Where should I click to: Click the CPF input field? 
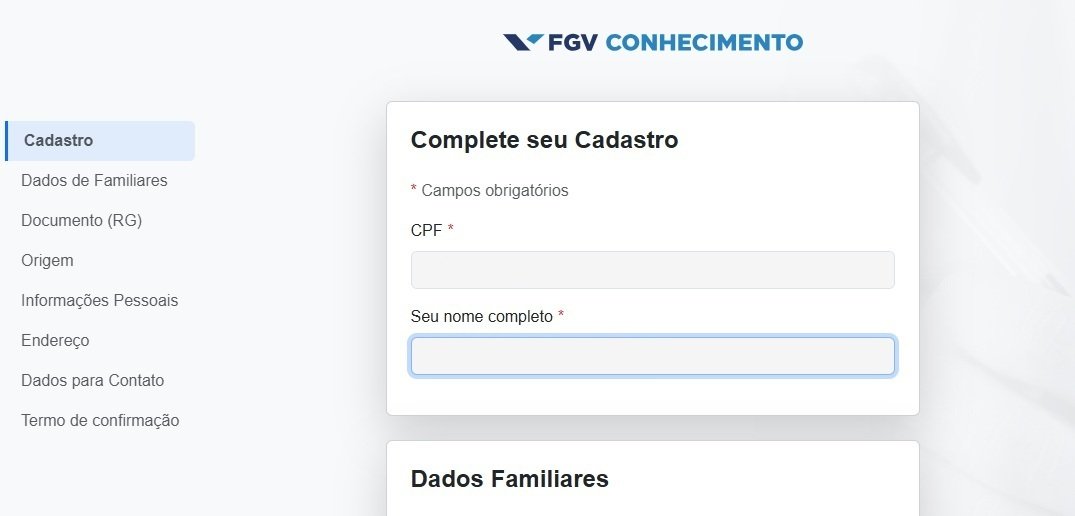pyautogui.click(x=653, y=270)
